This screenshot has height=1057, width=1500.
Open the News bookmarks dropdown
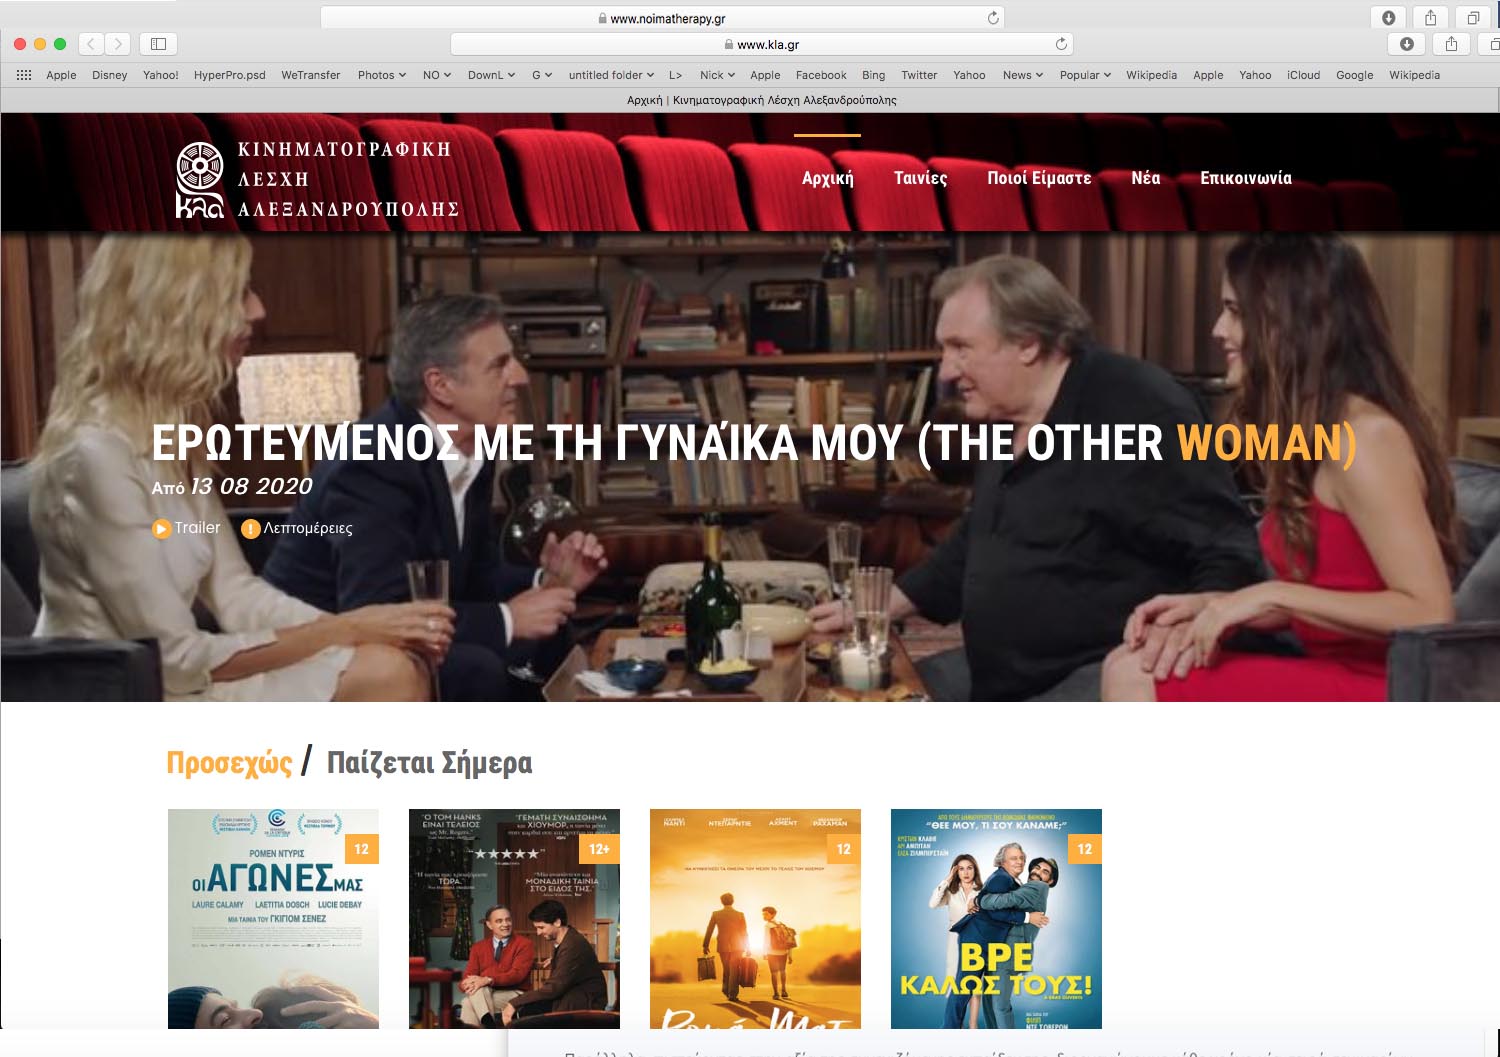click(x=1022, y=75)
